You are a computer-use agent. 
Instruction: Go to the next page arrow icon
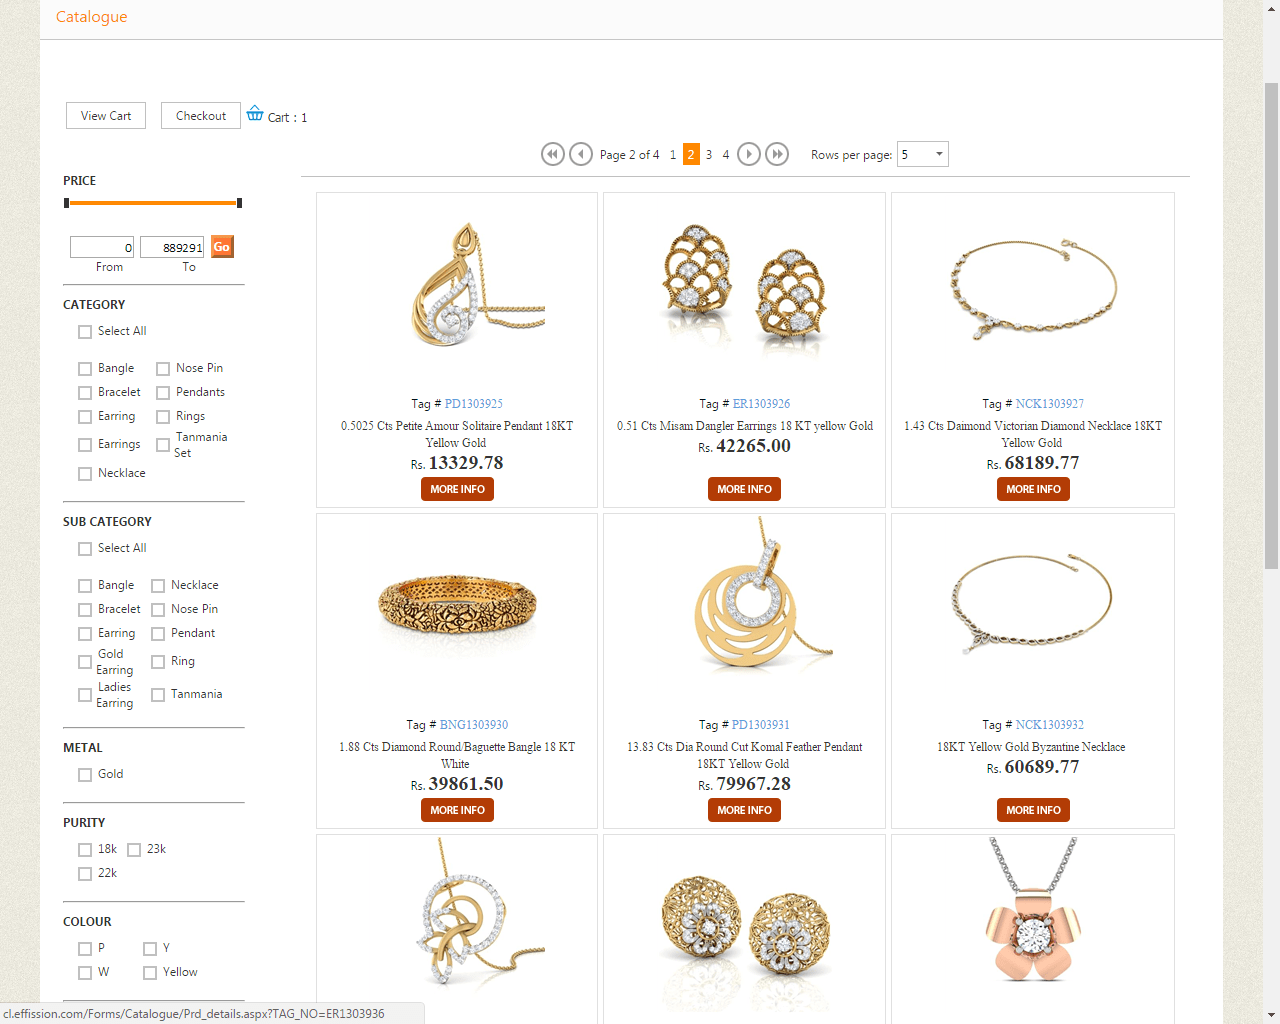click(x=748, y=154)
